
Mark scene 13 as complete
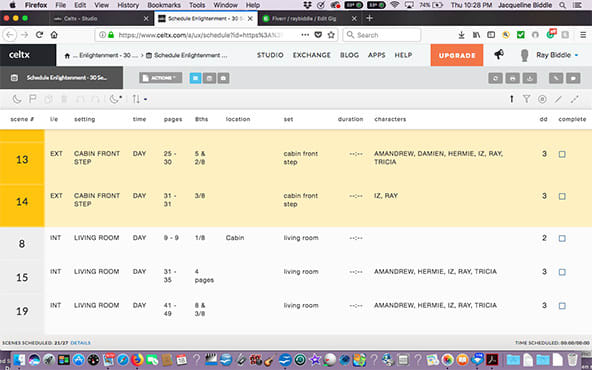(562, 154)
